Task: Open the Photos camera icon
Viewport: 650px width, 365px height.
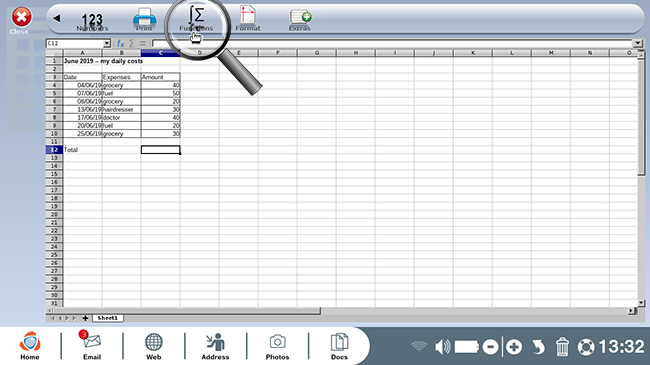Action: pyautogui.click(x=277, y=346)
